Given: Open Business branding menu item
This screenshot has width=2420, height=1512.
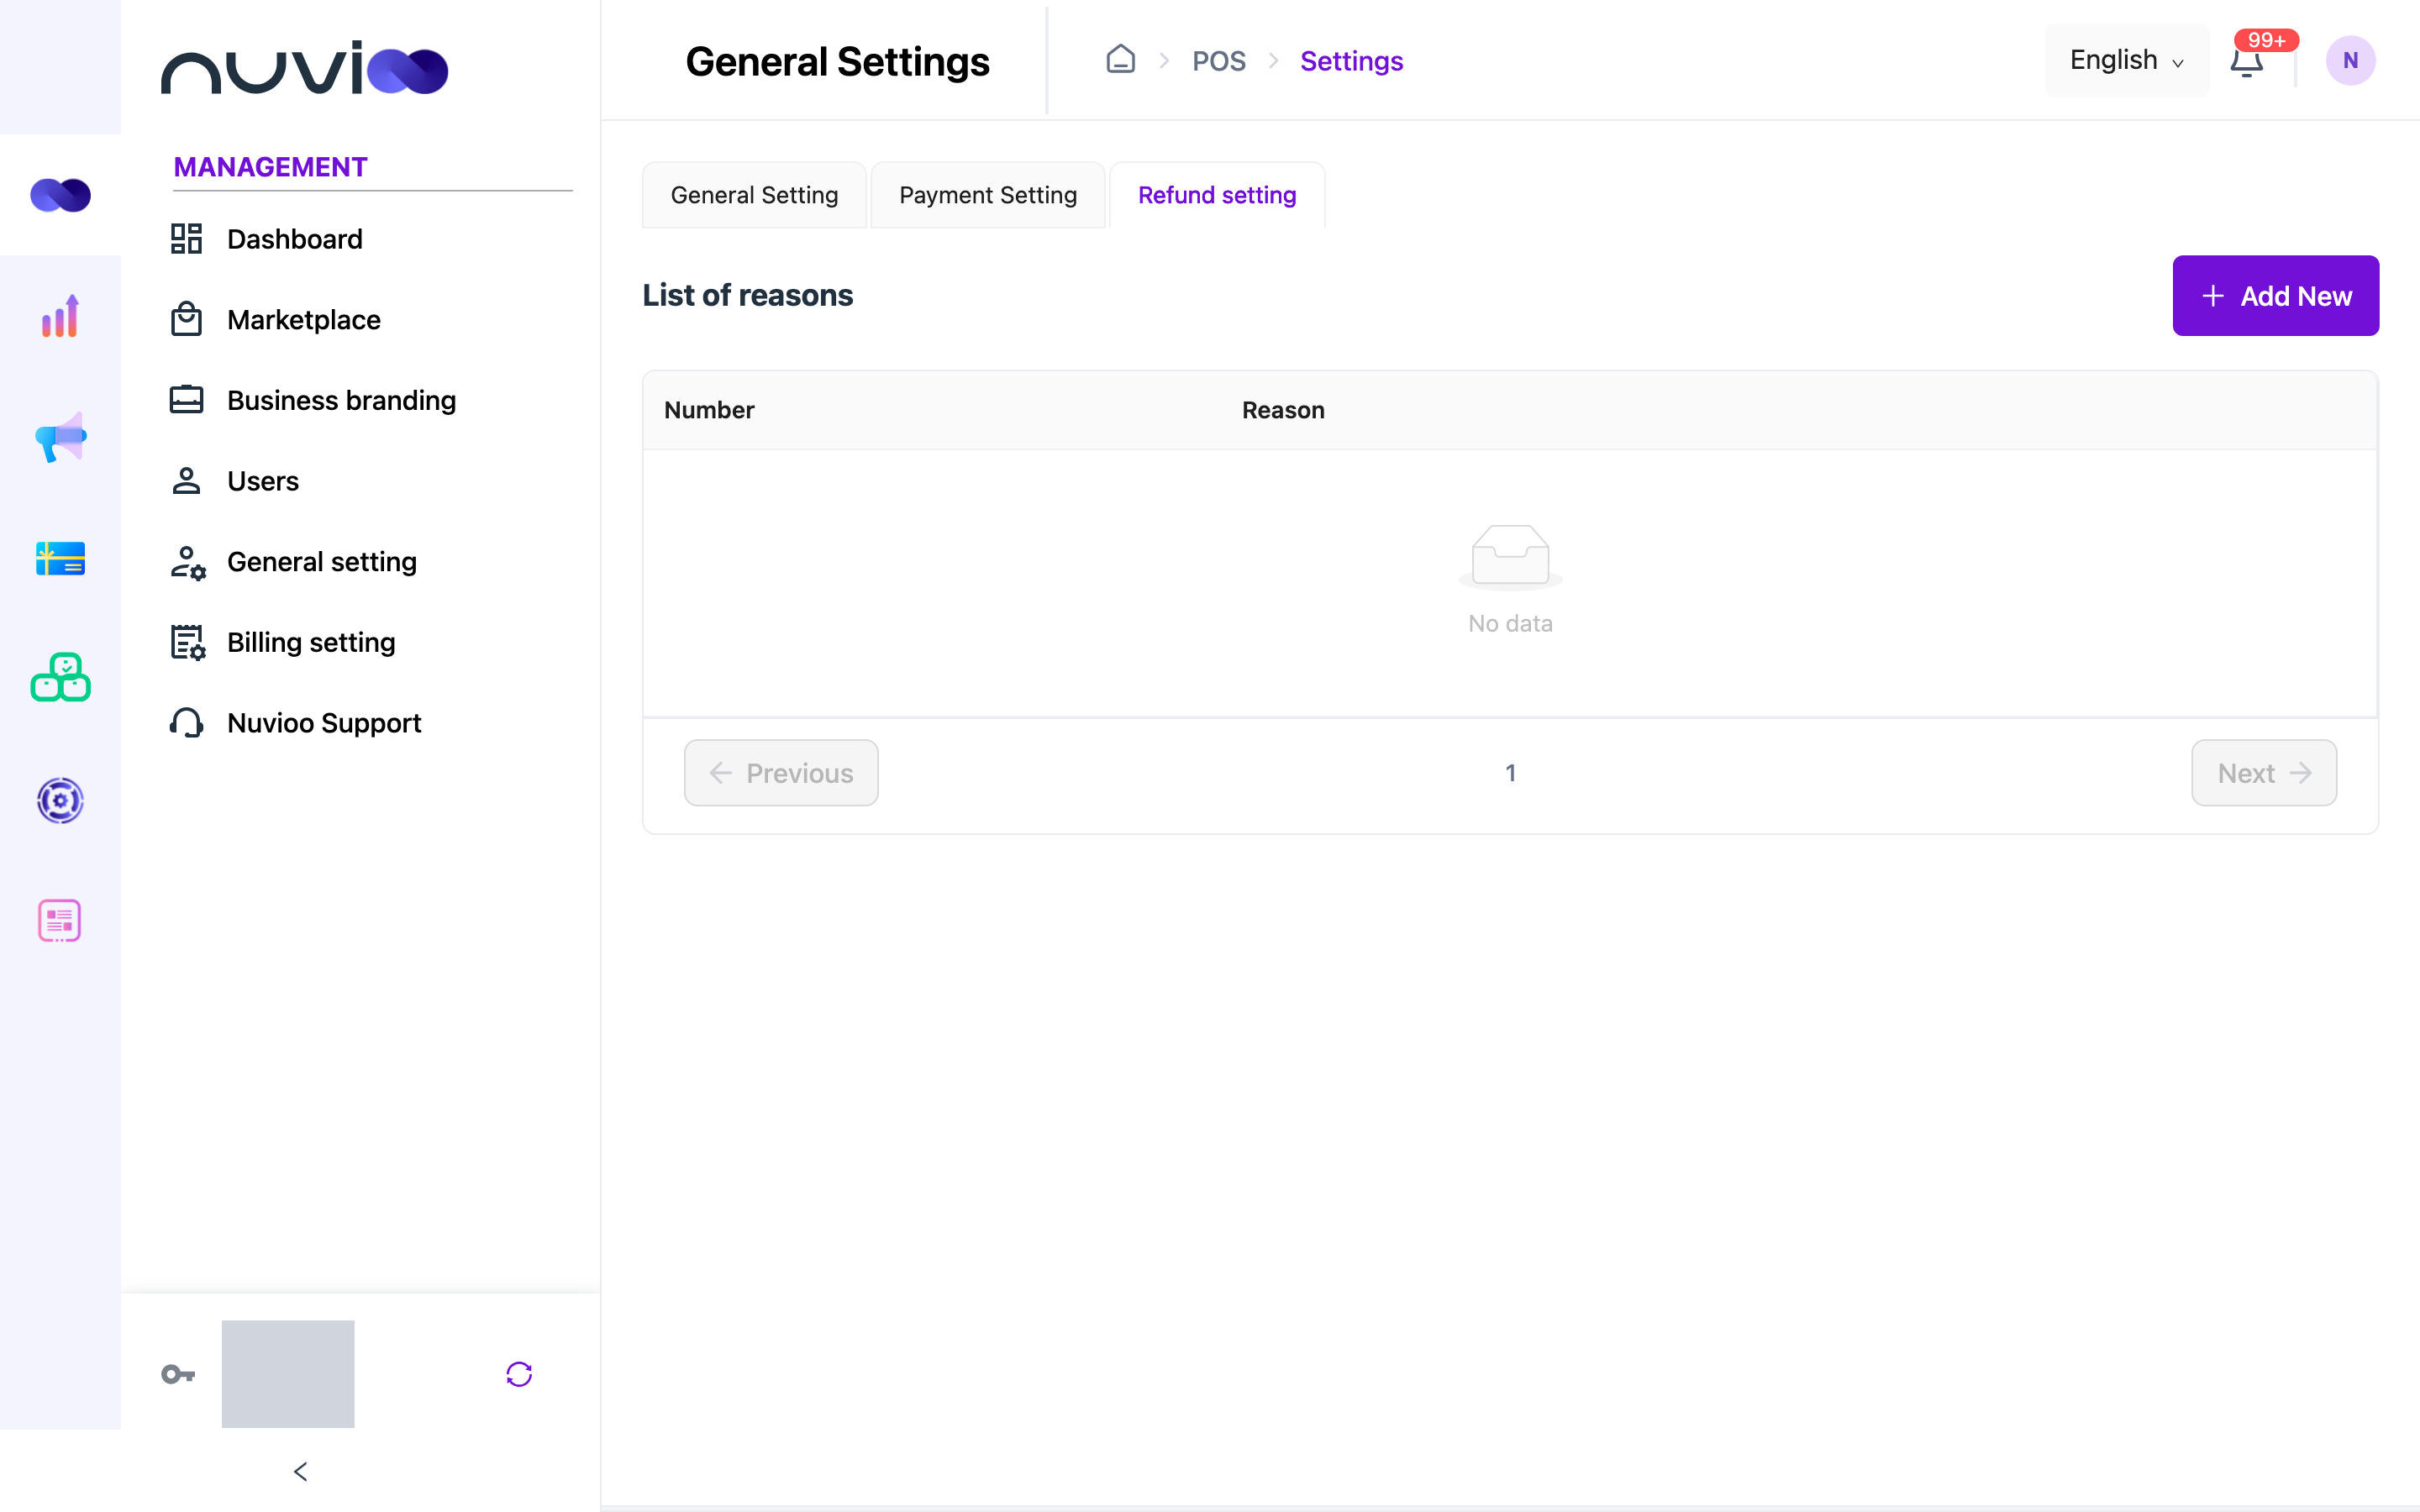Looking at the screenshot, I should tap(313, 400).
